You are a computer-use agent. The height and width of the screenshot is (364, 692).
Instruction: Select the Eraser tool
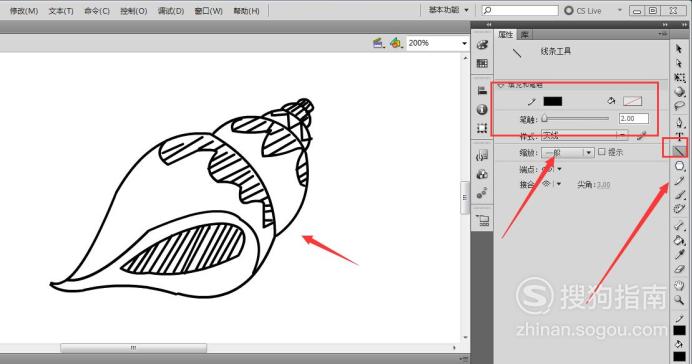679,269
